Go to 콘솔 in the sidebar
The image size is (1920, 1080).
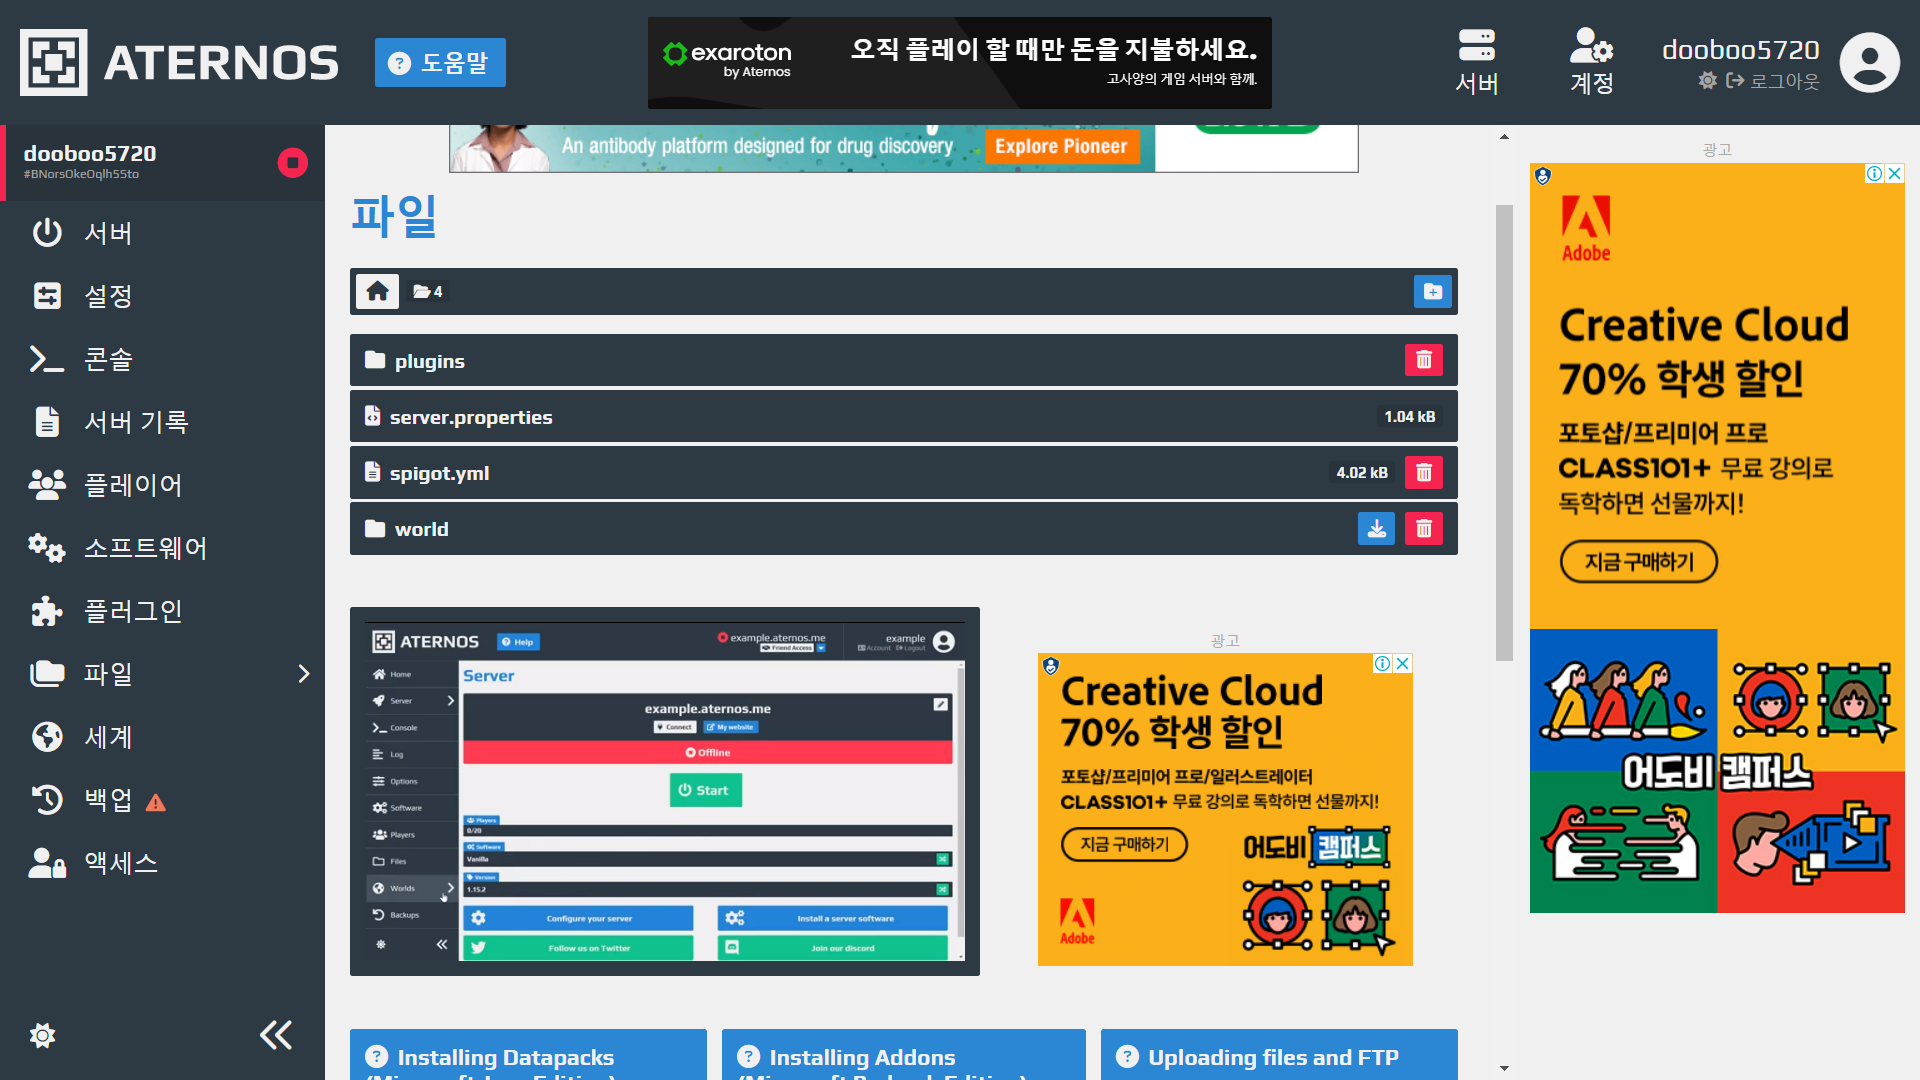(108, 359)
